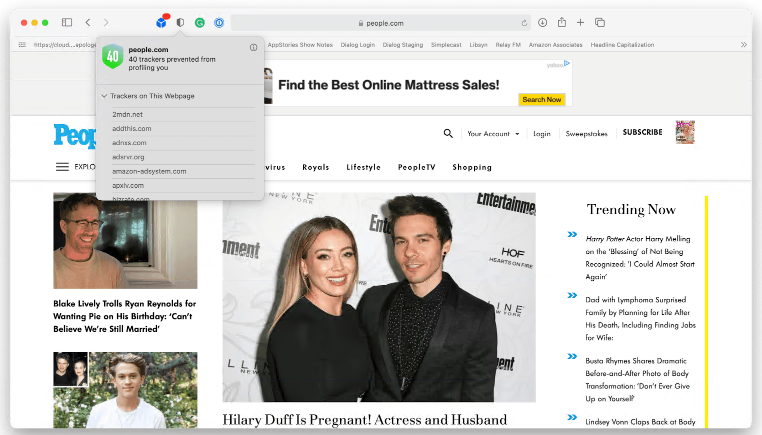Open the Grammarly extension icon
762x435 pixels.
tap(200, 22)
